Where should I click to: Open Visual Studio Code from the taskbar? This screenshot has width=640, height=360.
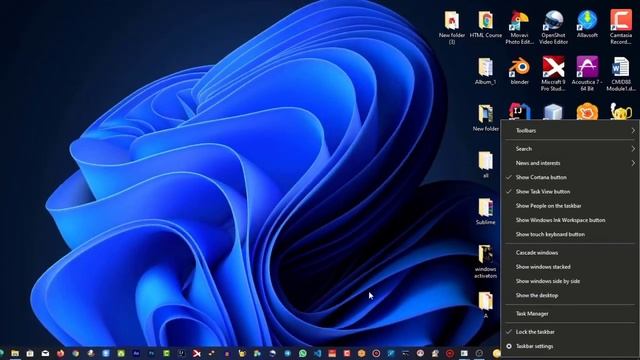(x=318, y=353)
